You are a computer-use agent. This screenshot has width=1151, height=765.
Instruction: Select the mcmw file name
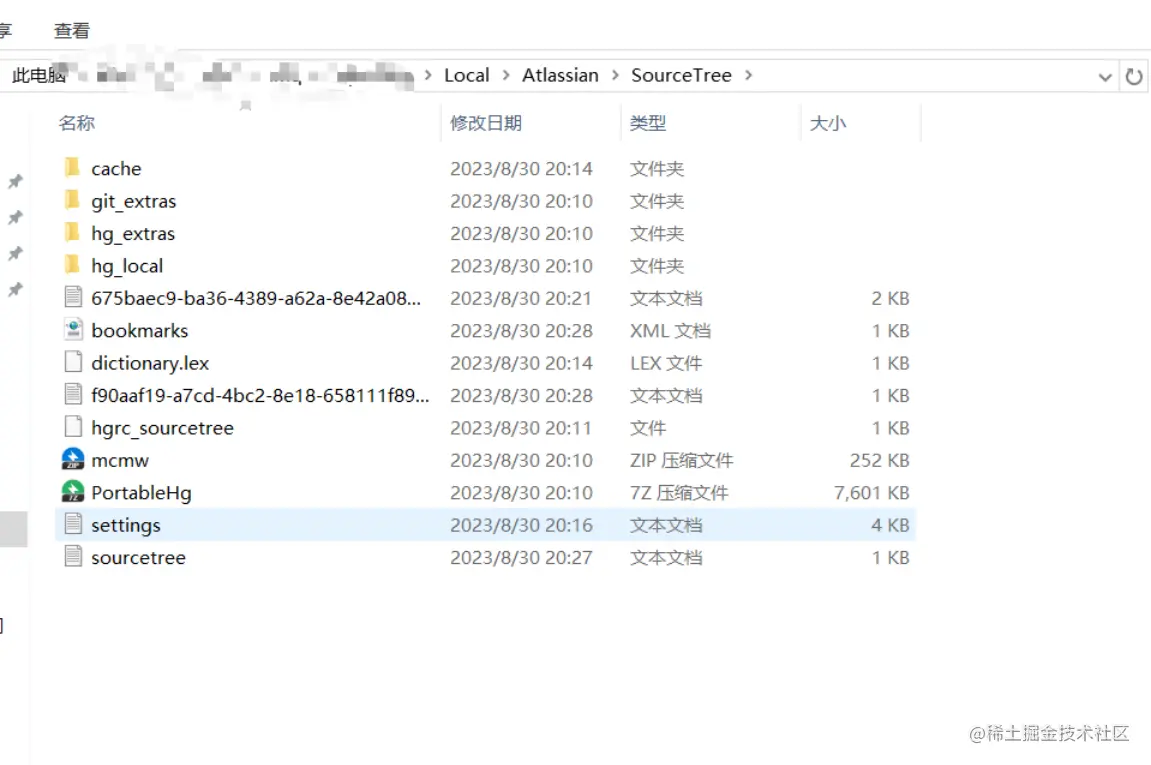coord(120,460)
